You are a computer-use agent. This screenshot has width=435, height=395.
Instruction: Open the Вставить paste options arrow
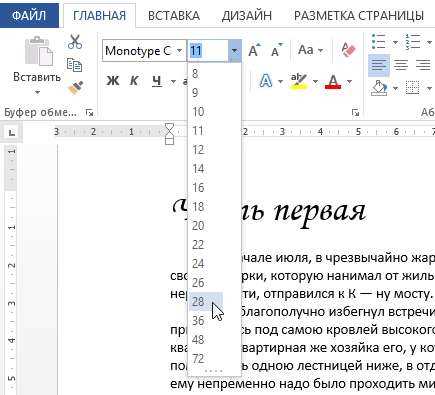(x=37, y=92)
